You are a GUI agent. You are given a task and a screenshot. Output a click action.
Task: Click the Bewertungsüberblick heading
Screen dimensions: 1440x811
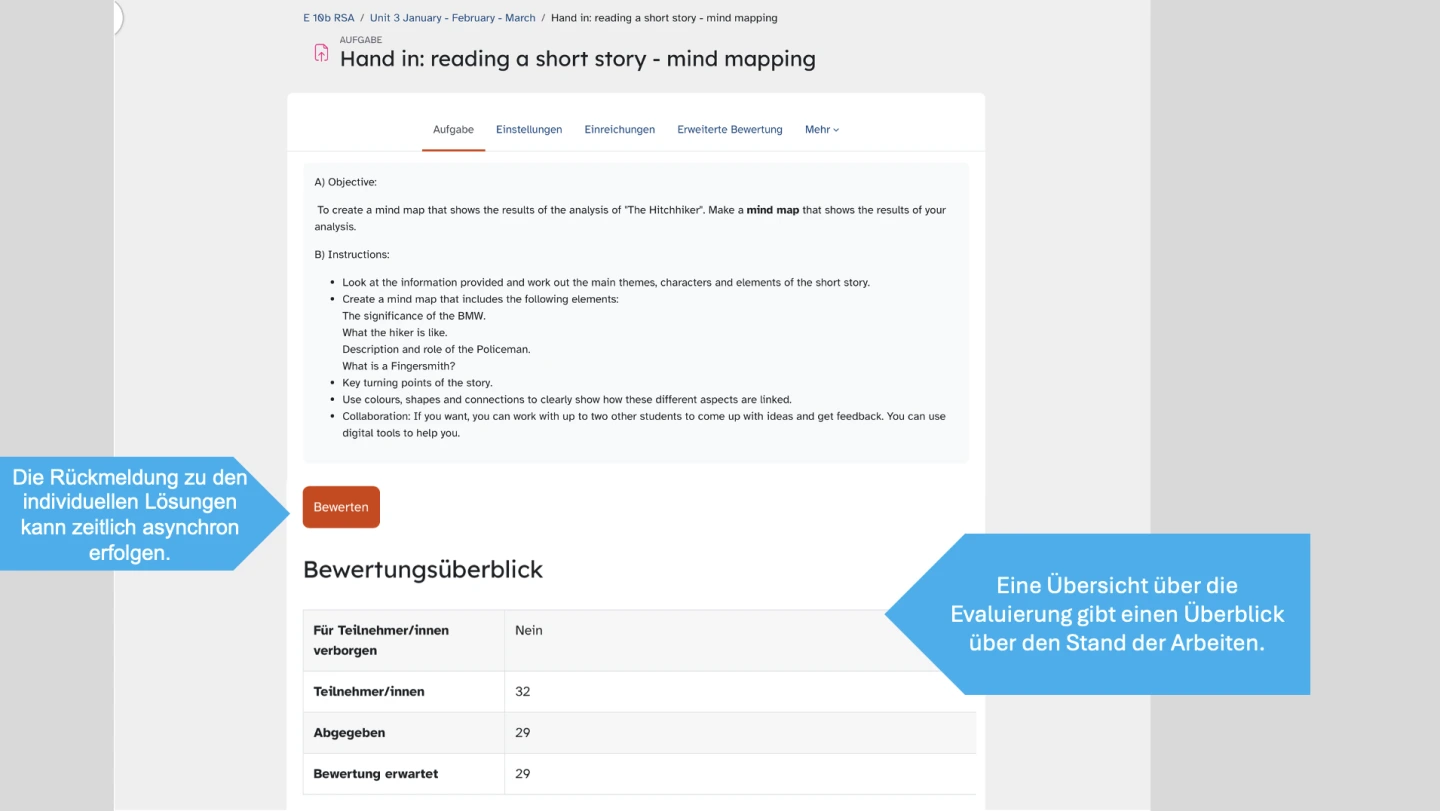tap(422, 570)
